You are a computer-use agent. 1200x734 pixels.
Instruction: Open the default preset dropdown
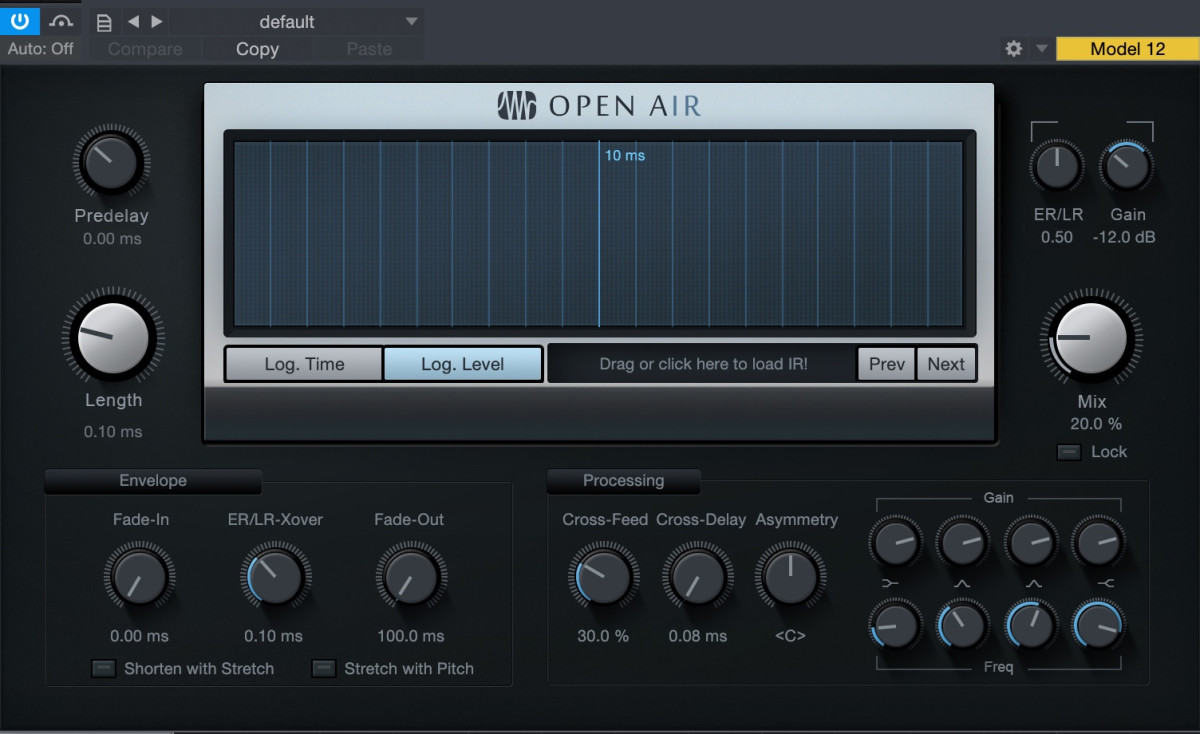[298, 22]
